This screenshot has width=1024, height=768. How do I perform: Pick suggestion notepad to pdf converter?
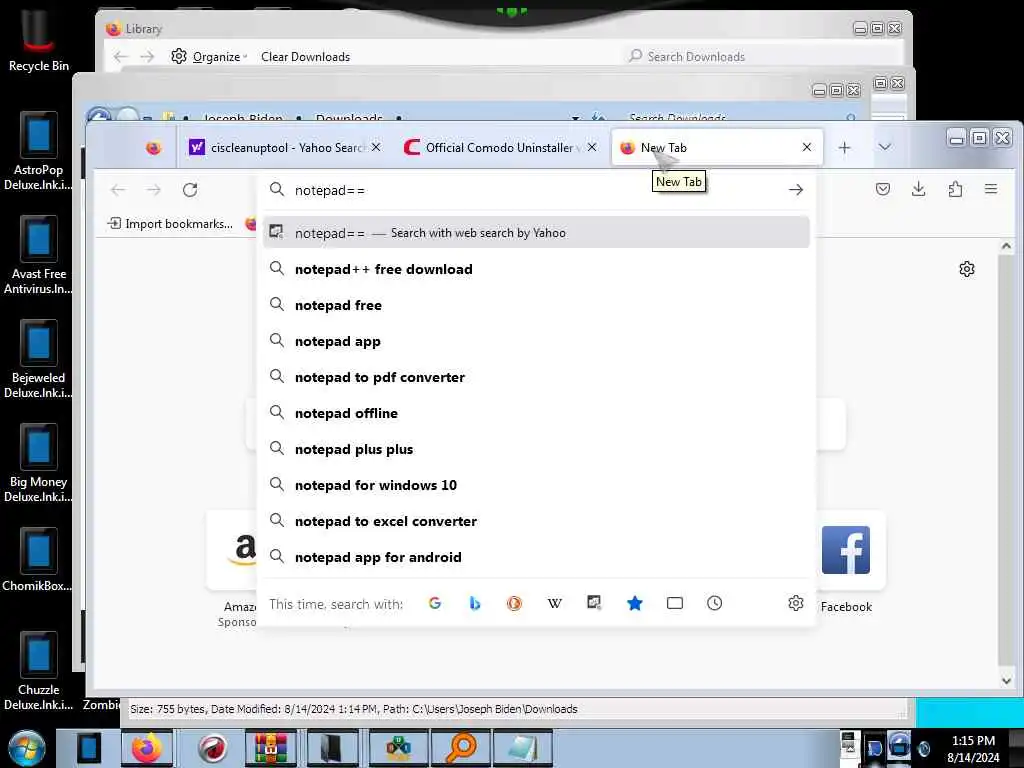[x=536, y=377]
